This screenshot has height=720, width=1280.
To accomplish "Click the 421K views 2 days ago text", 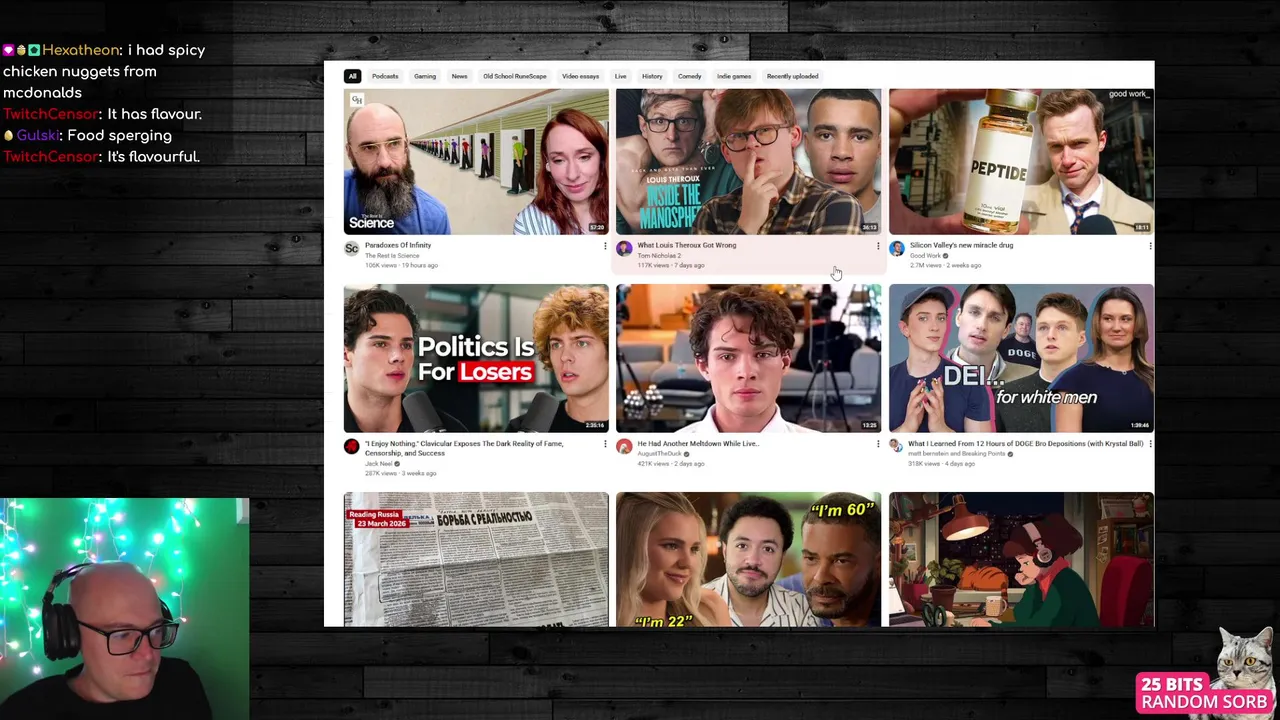I will 671,464.
